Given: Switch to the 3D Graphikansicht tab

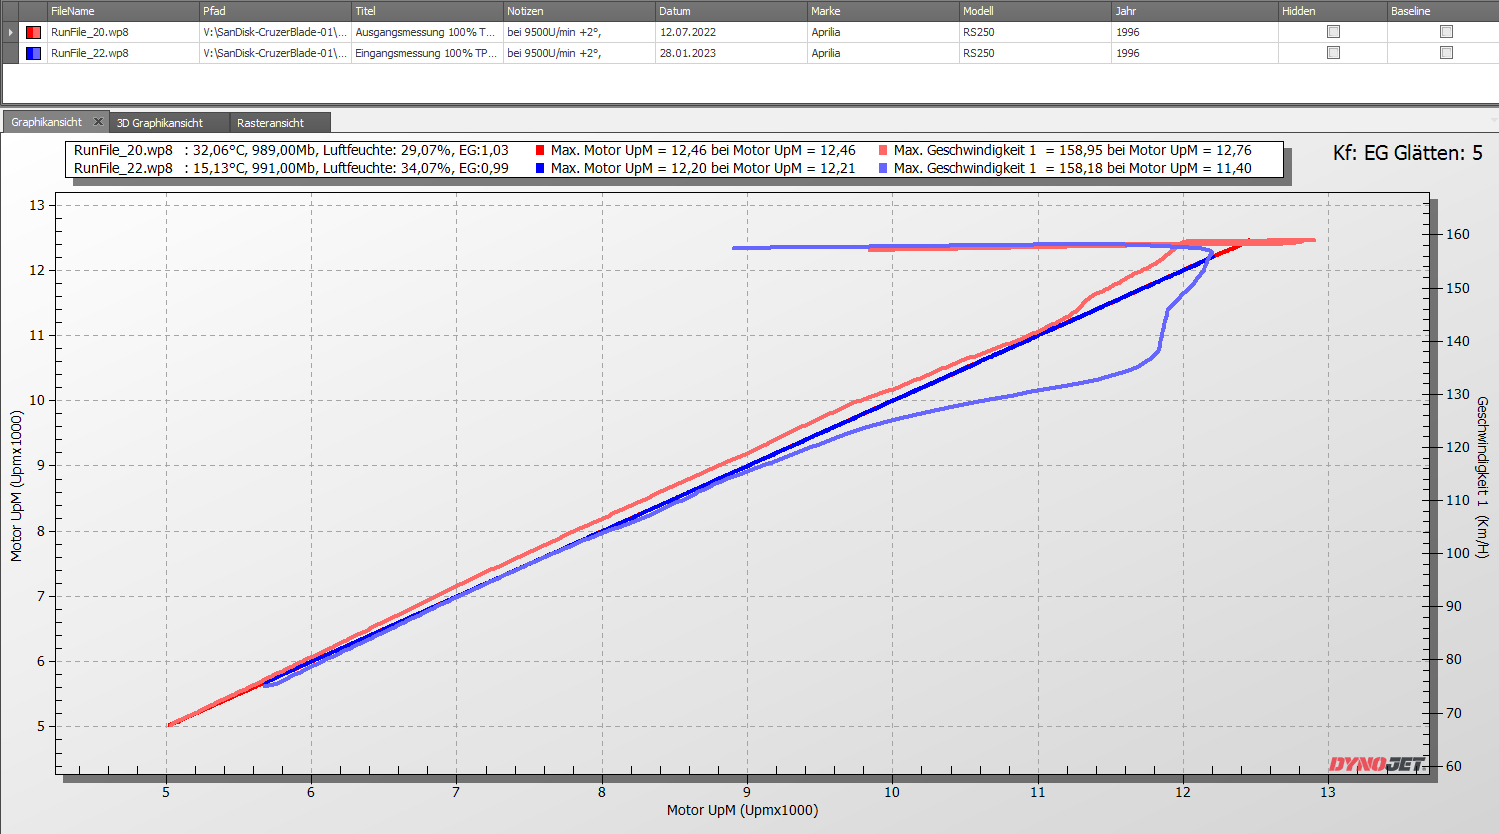Looking at the screenshot, I should [x=160, y=123].
